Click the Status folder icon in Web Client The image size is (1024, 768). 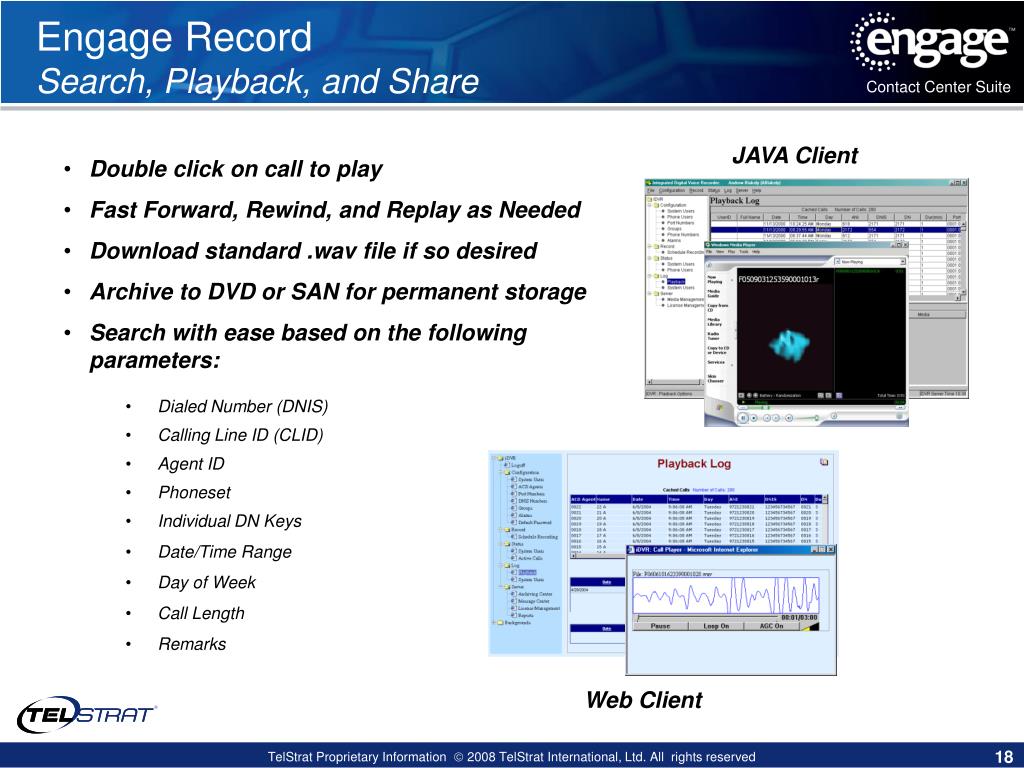[507, 544]
